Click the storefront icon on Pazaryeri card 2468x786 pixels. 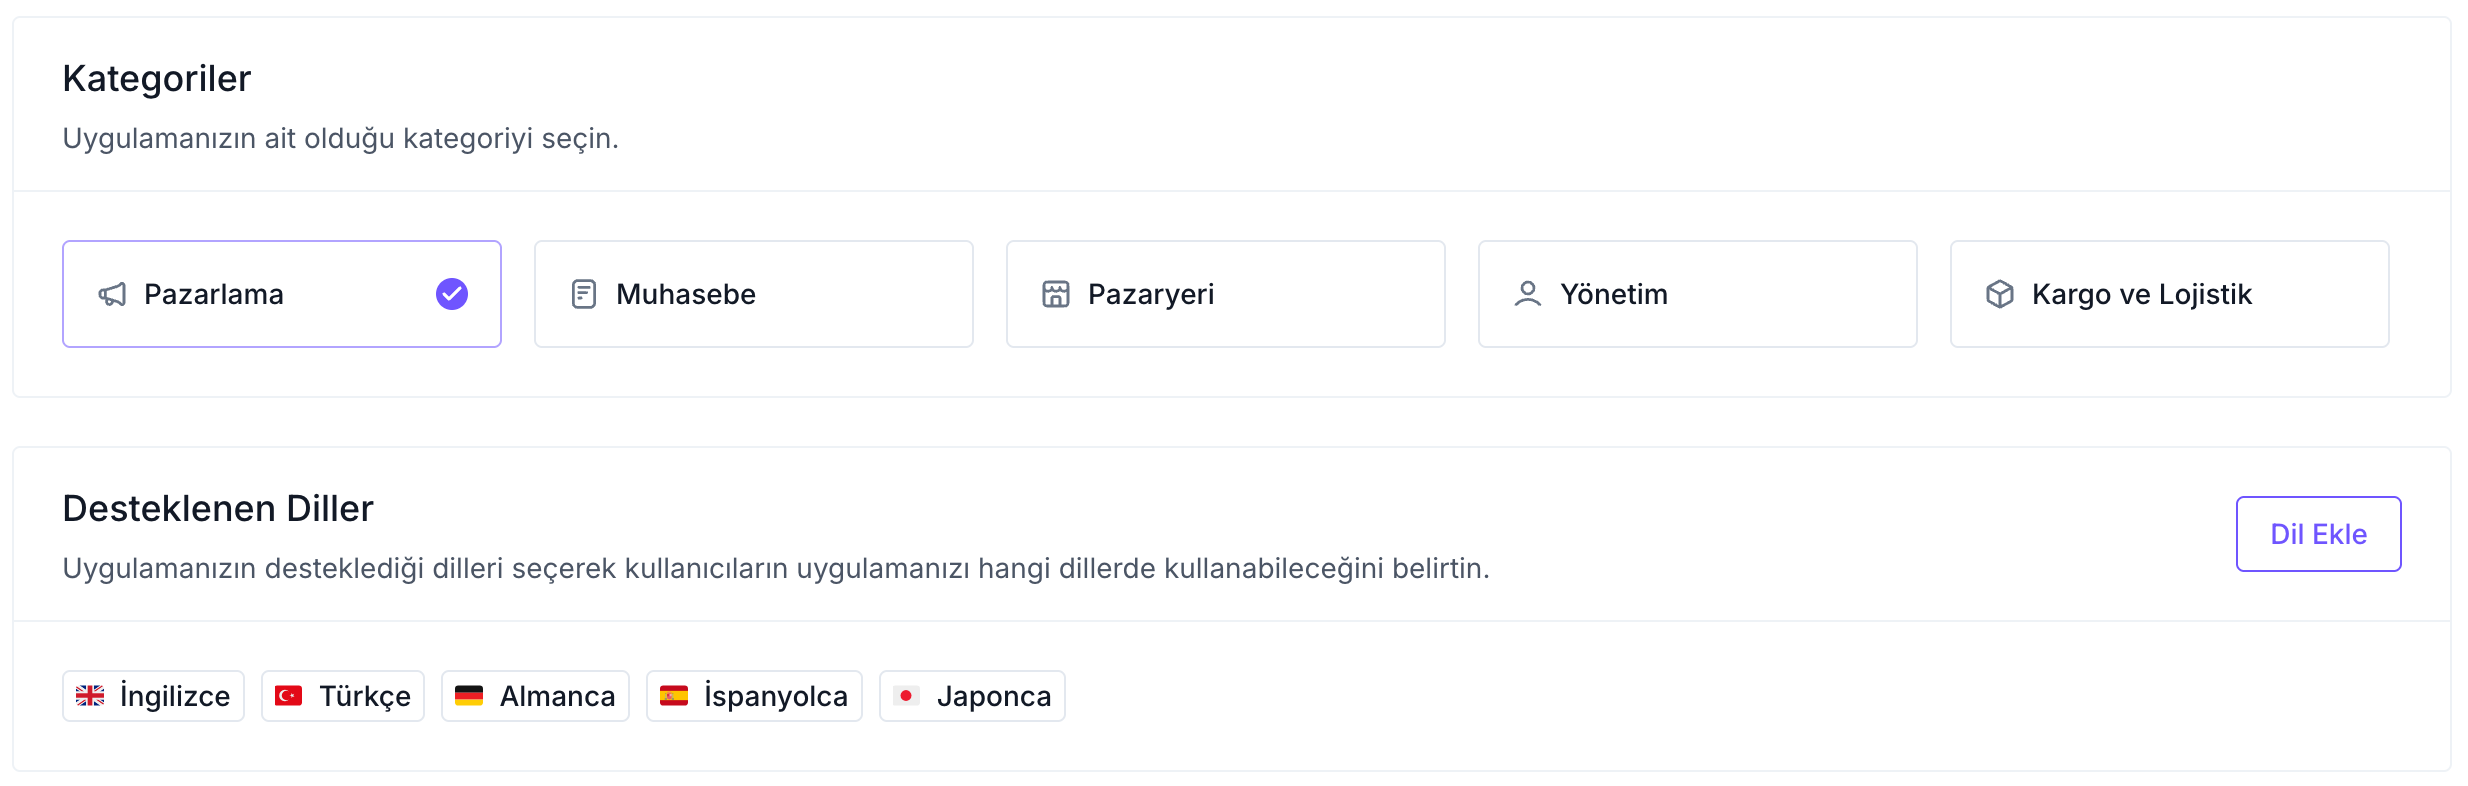[1056, 293]
